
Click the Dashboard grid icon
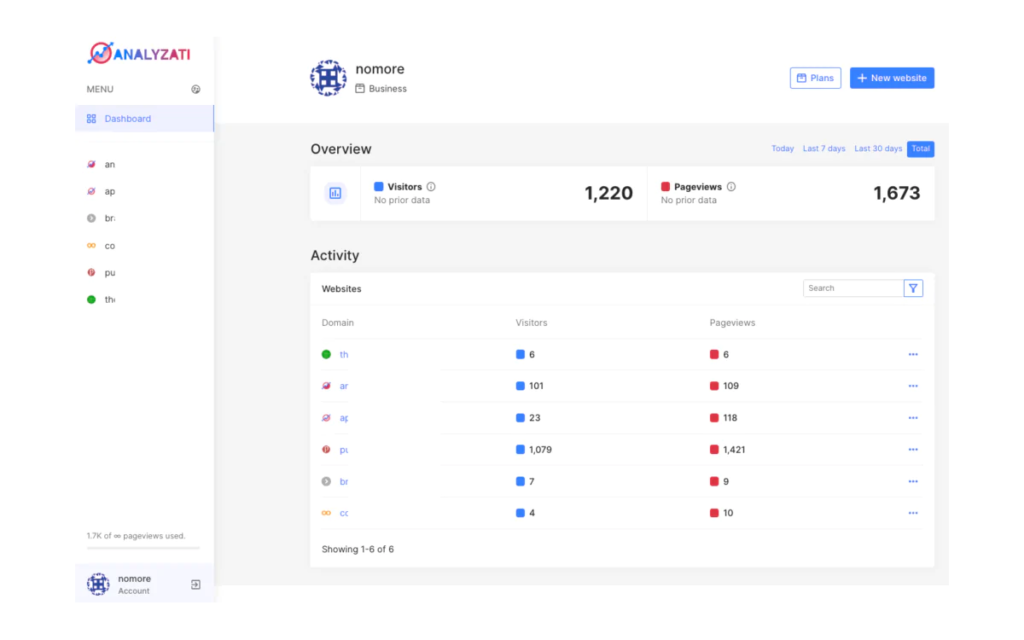tap(91, 119)
